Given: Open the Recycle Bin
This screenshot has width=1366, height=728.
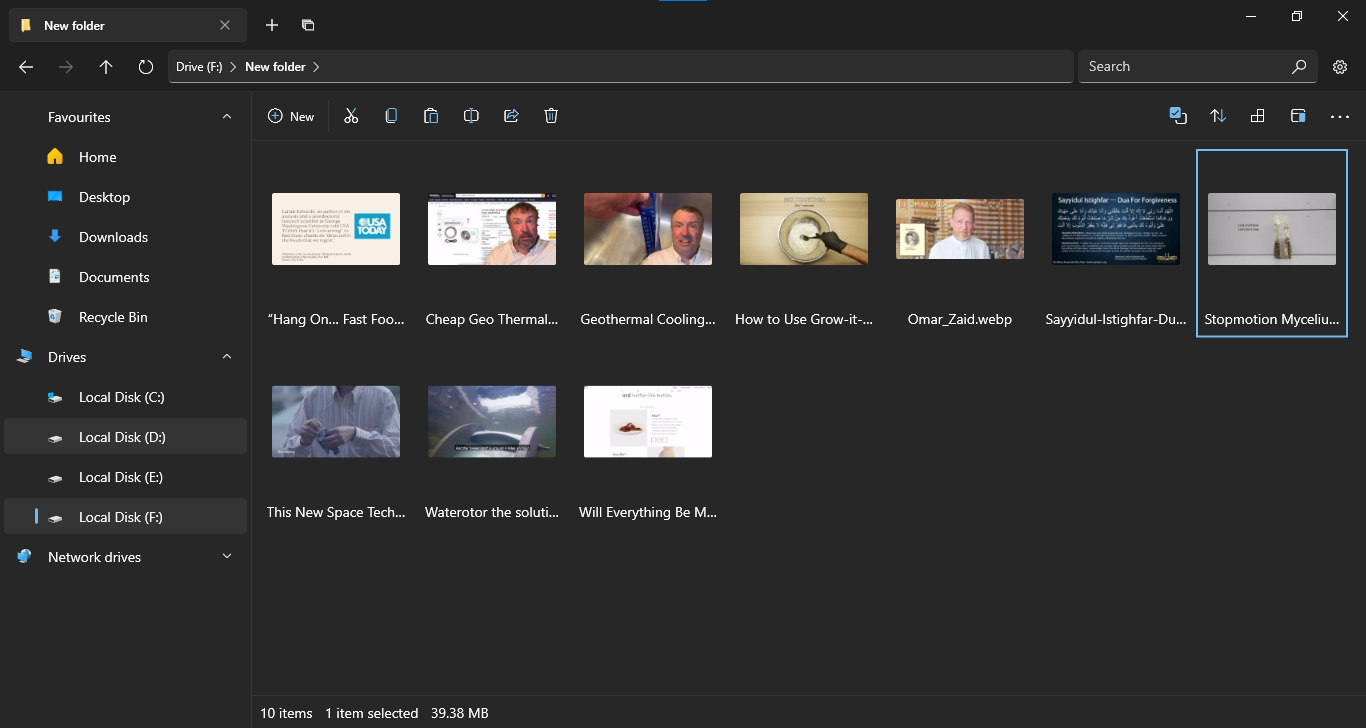Looking at the screenshot, I should pos(125,317).
